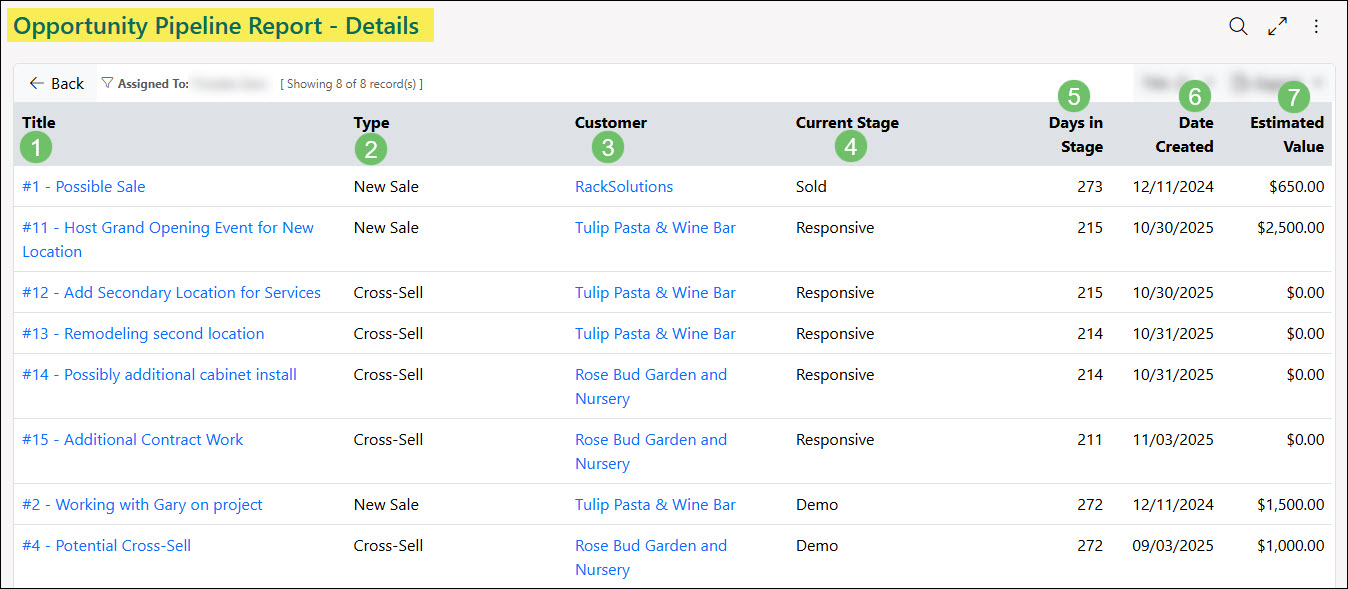
Task: Open #2 - Working with Gary on project
Action: pyautogui.click(x=142, y=505)
